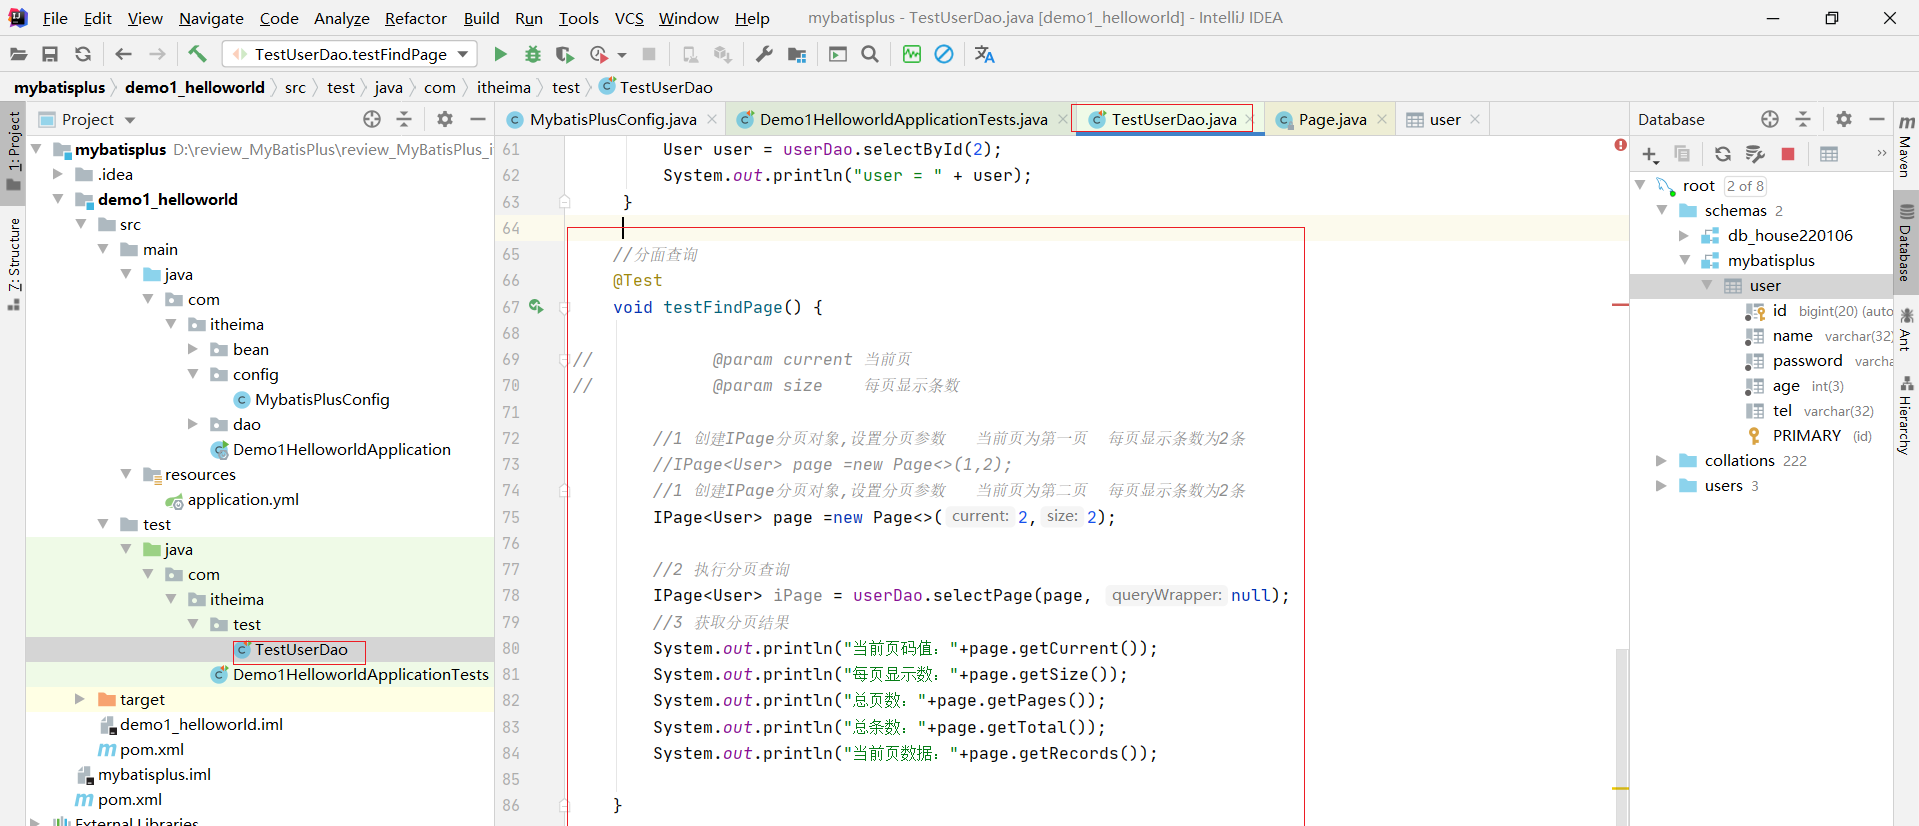Click the '2 of 8' schema filter
The height and width of the screenshot is (826, 1919).
coord(1745,186)
